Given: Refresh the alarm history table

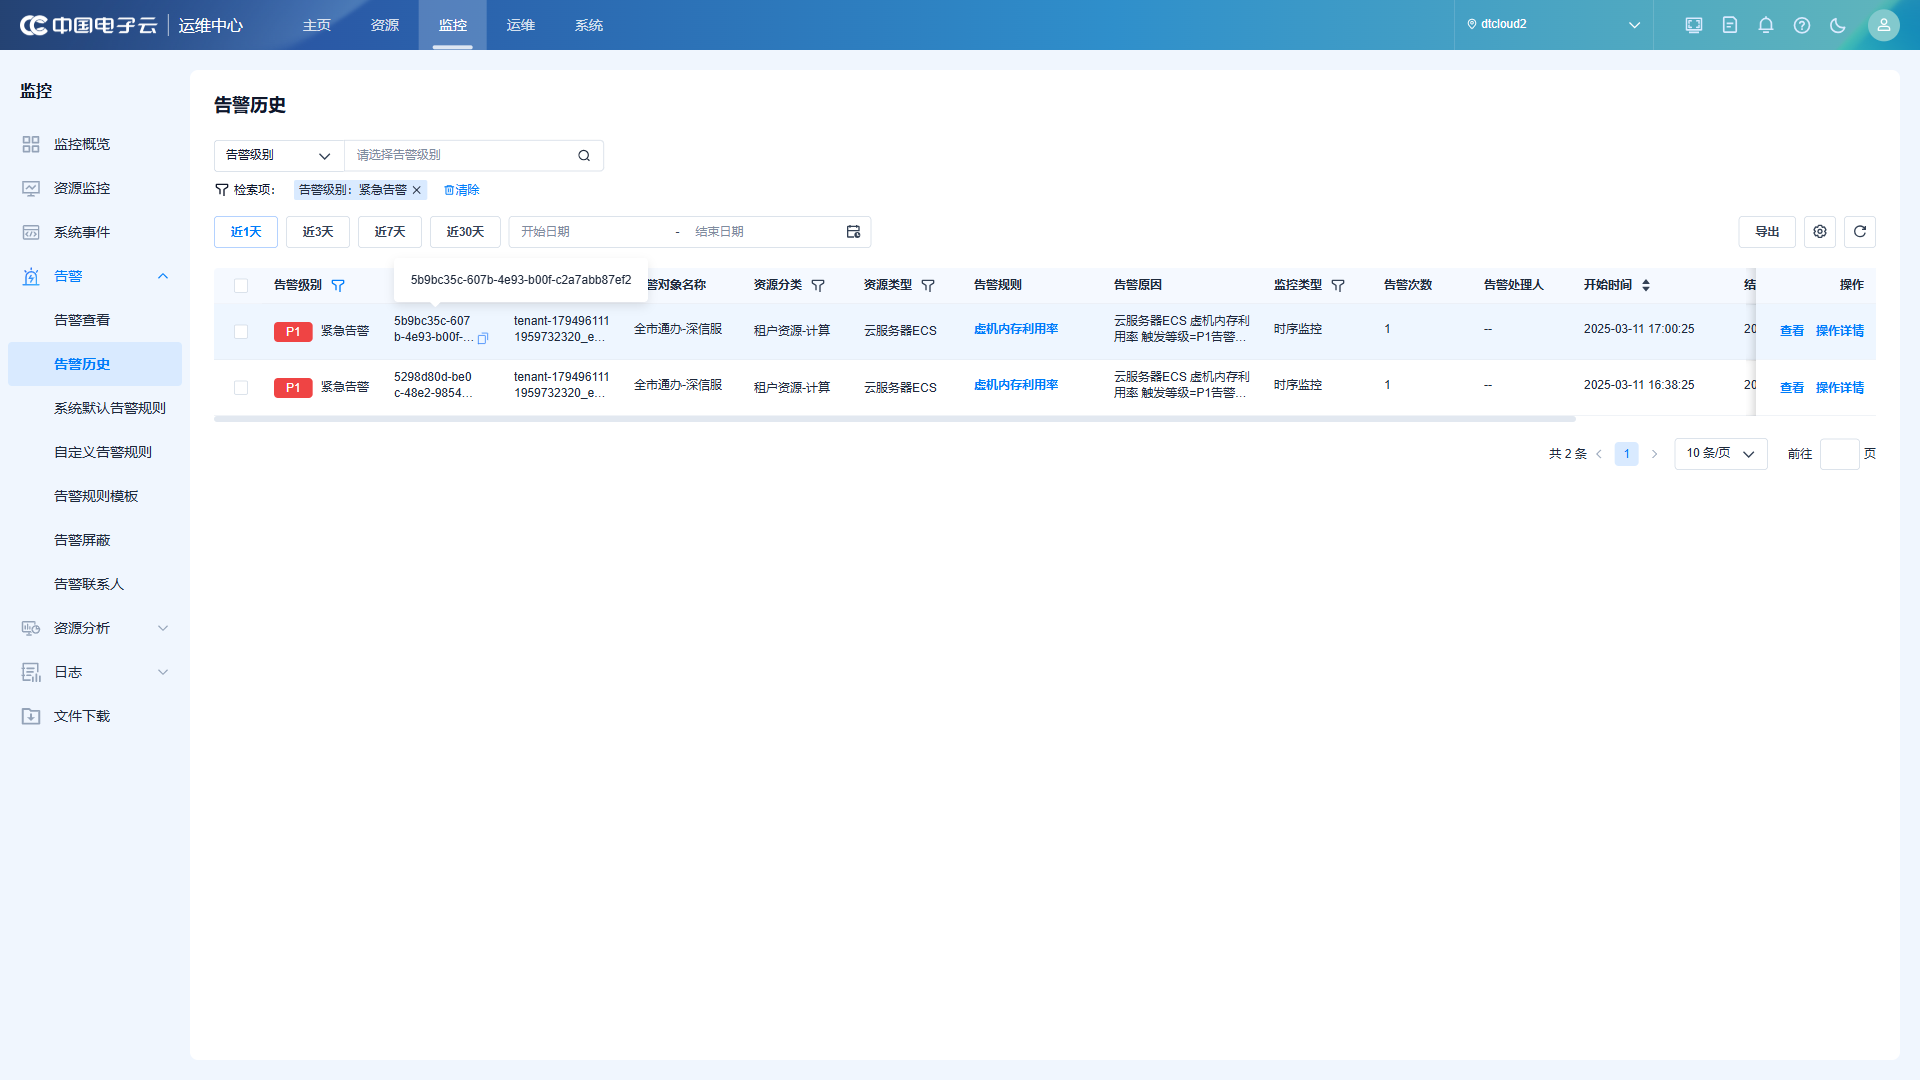Looking at the screenshot, I should pos(1859,232).
